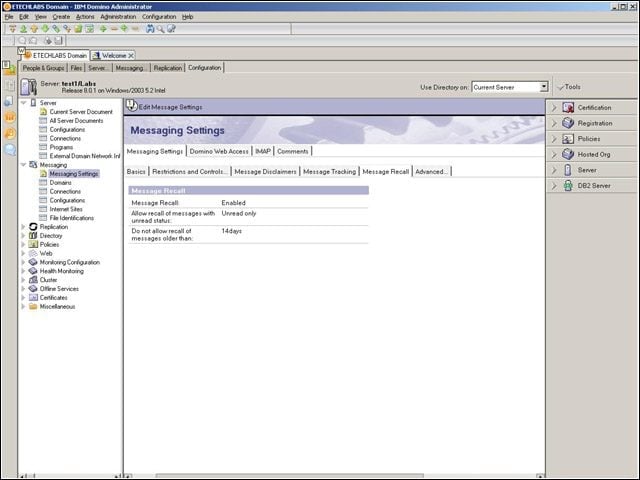
Task: Open Internet Sites under Messaging
Action: [x=66, y=209]
